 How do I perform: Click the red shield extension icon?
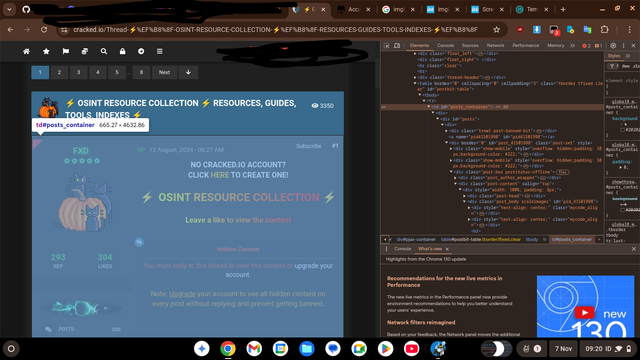point(520,29)
